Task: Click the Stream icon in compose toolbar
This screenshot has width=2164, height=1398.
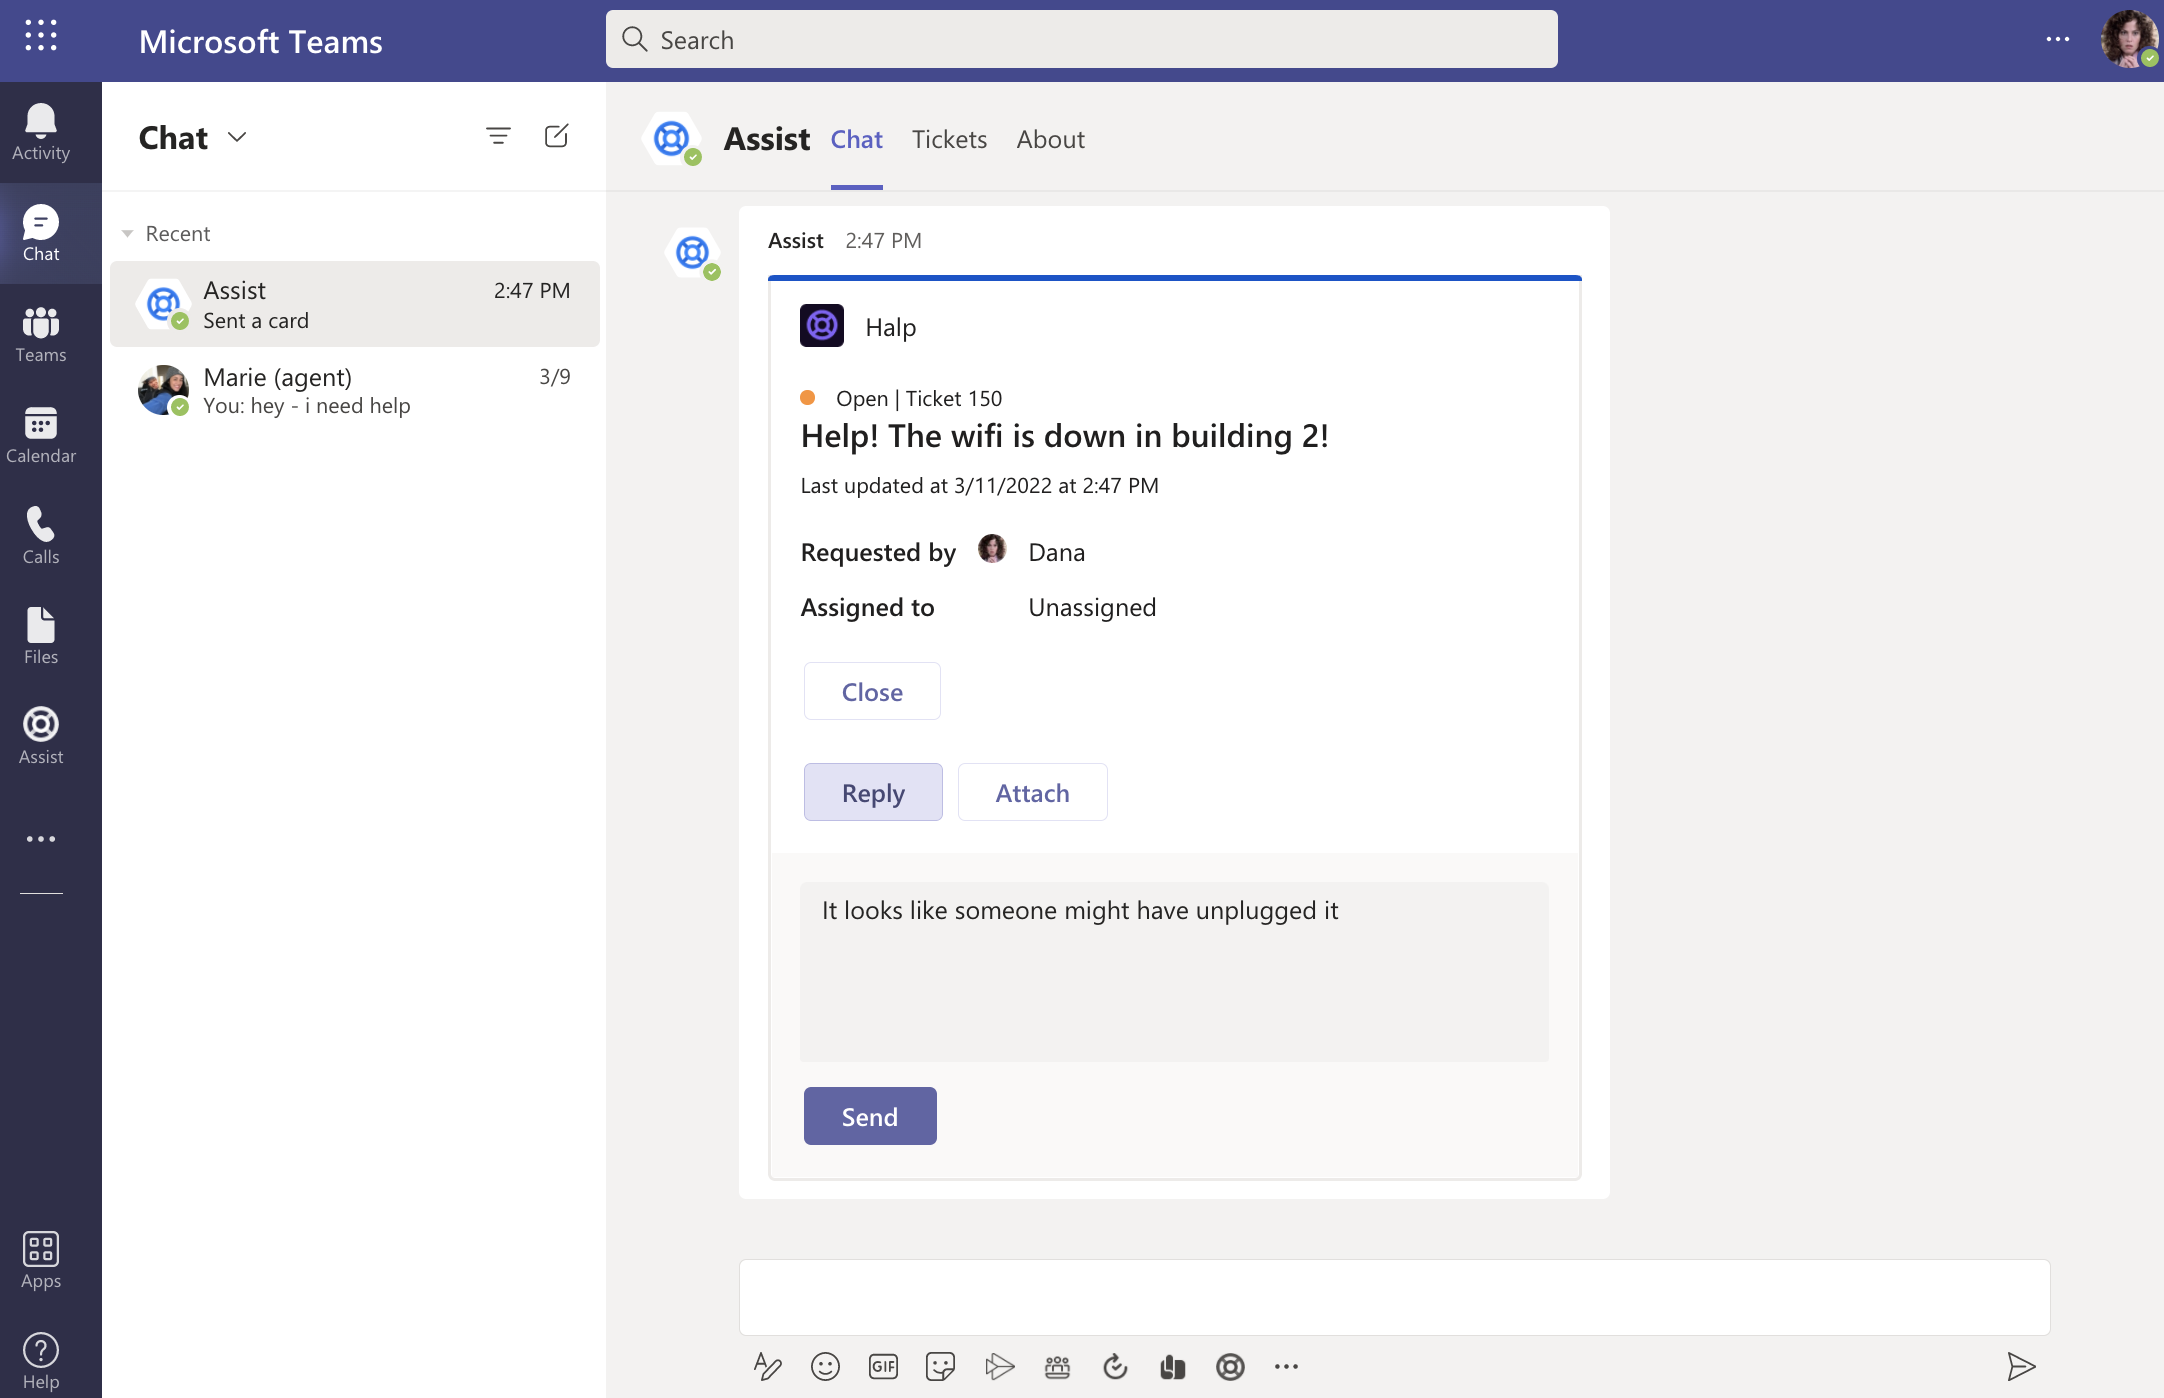Action: coord(999,1366)
